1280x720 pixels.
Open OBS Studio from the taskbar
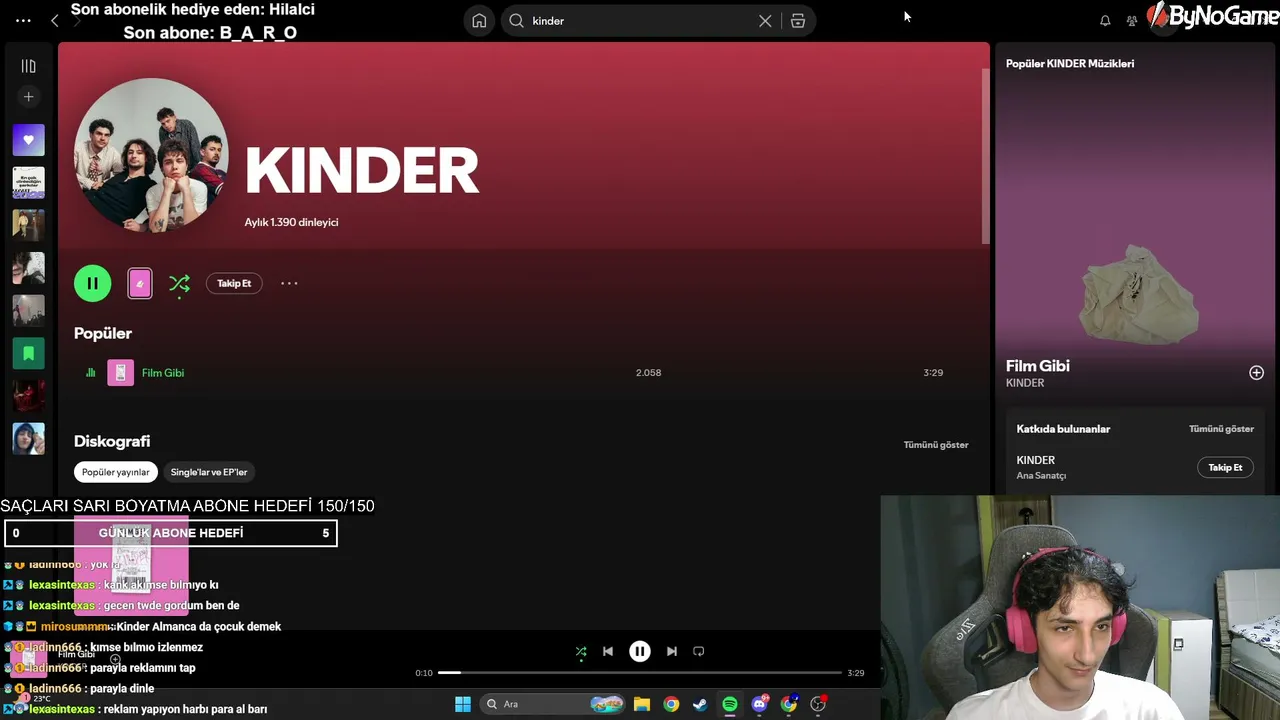(818, 704)
